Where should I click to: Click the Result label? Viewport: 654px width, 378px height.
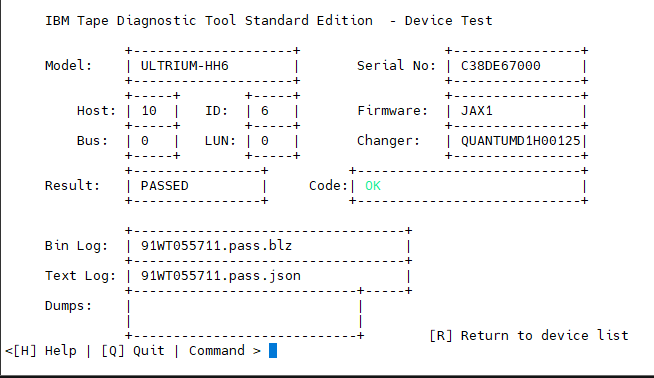tap(73, 186)
